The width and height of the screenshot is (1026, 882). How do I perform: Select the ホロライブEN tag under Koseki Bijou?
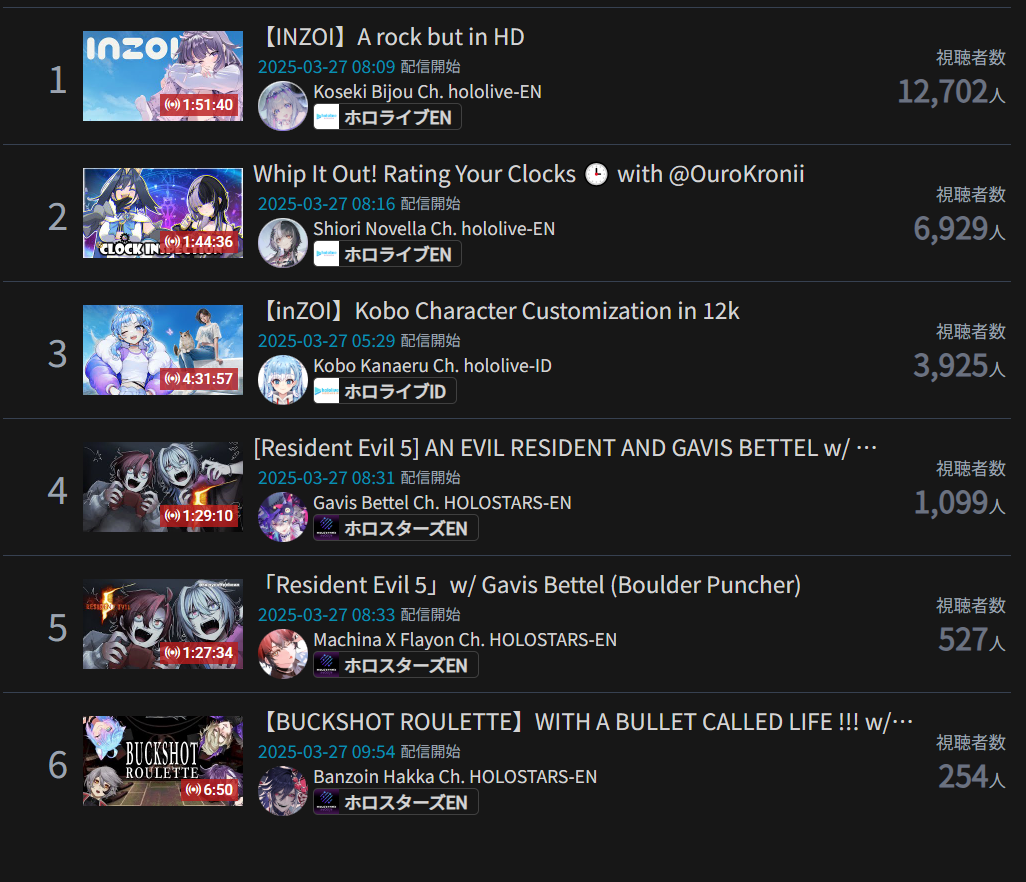tap(387, 117)
